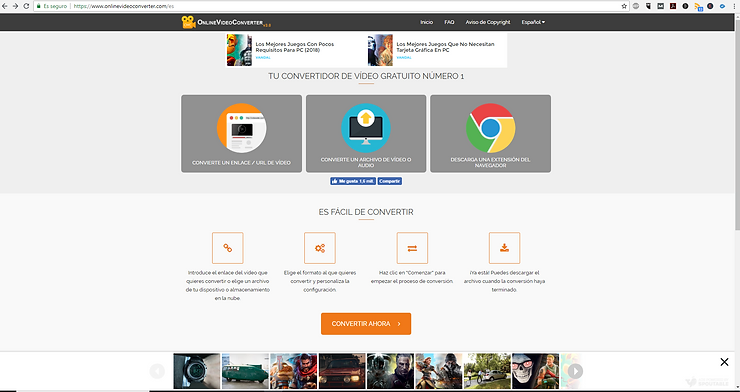Click Facebook Me gusta button
The image size is (740, 392).
coord(353,181)
